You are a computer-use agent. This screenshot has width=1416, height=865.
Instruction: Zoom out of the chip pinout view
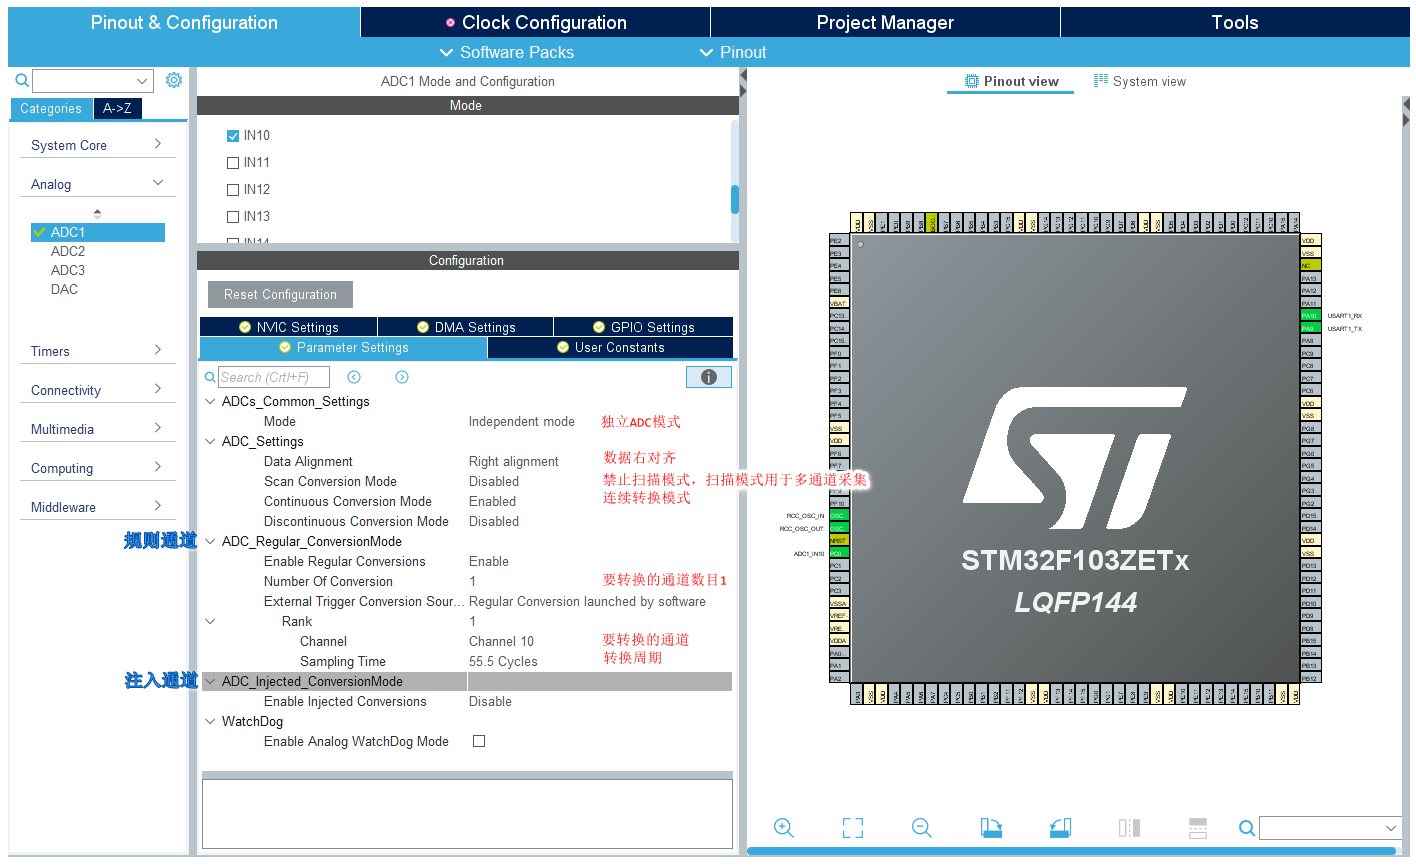[x=922, y=828]
